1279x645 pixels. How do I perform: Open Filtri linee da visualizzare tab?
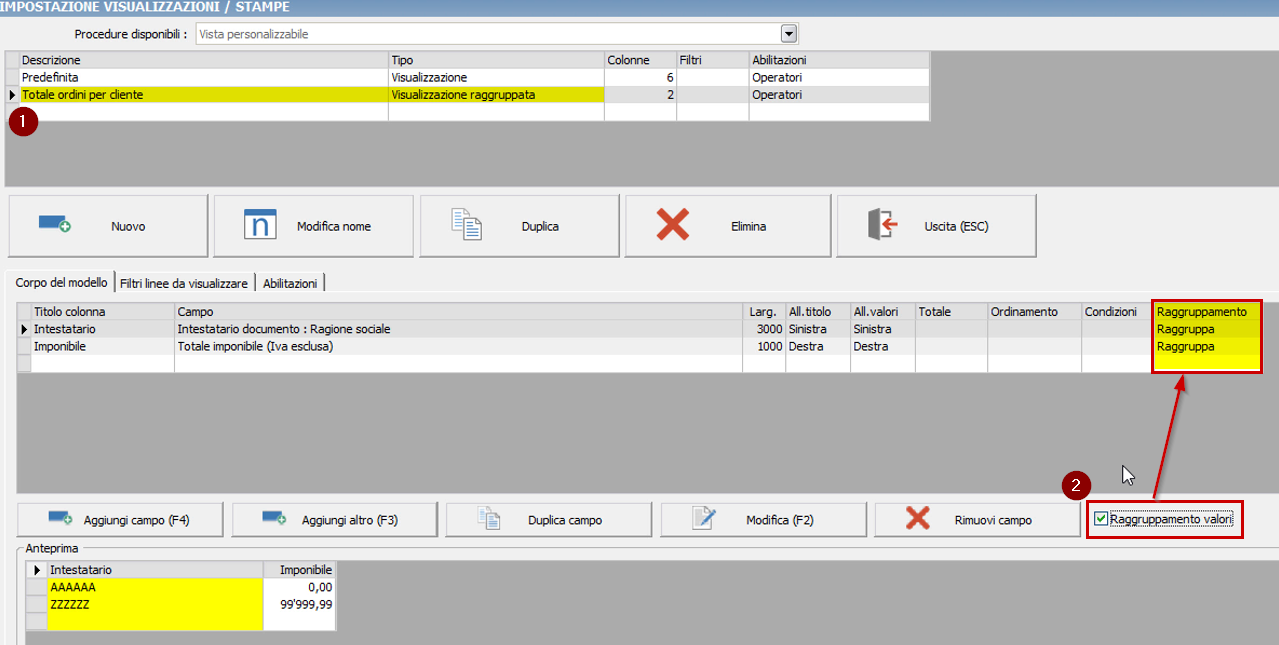(184, 284)
